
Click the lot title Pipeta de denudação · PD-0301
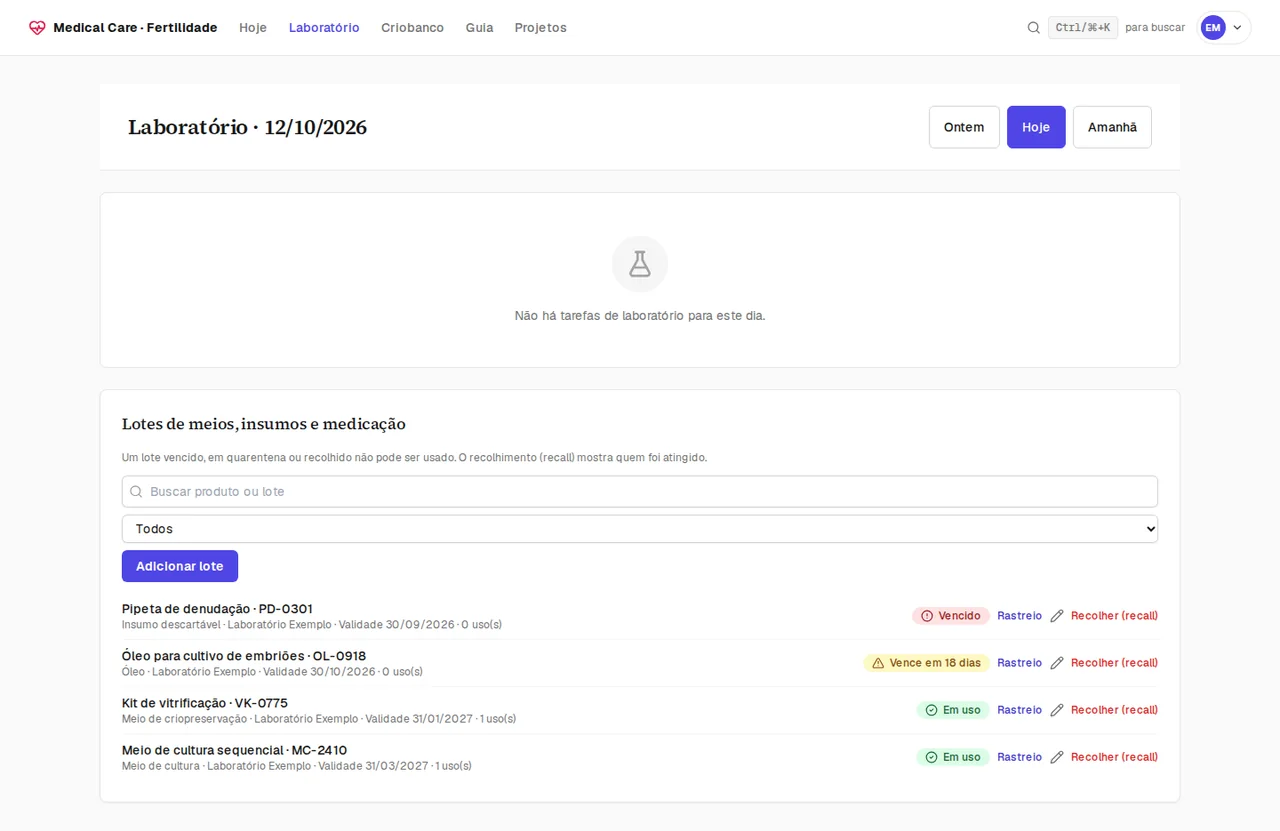coord(217,609)
